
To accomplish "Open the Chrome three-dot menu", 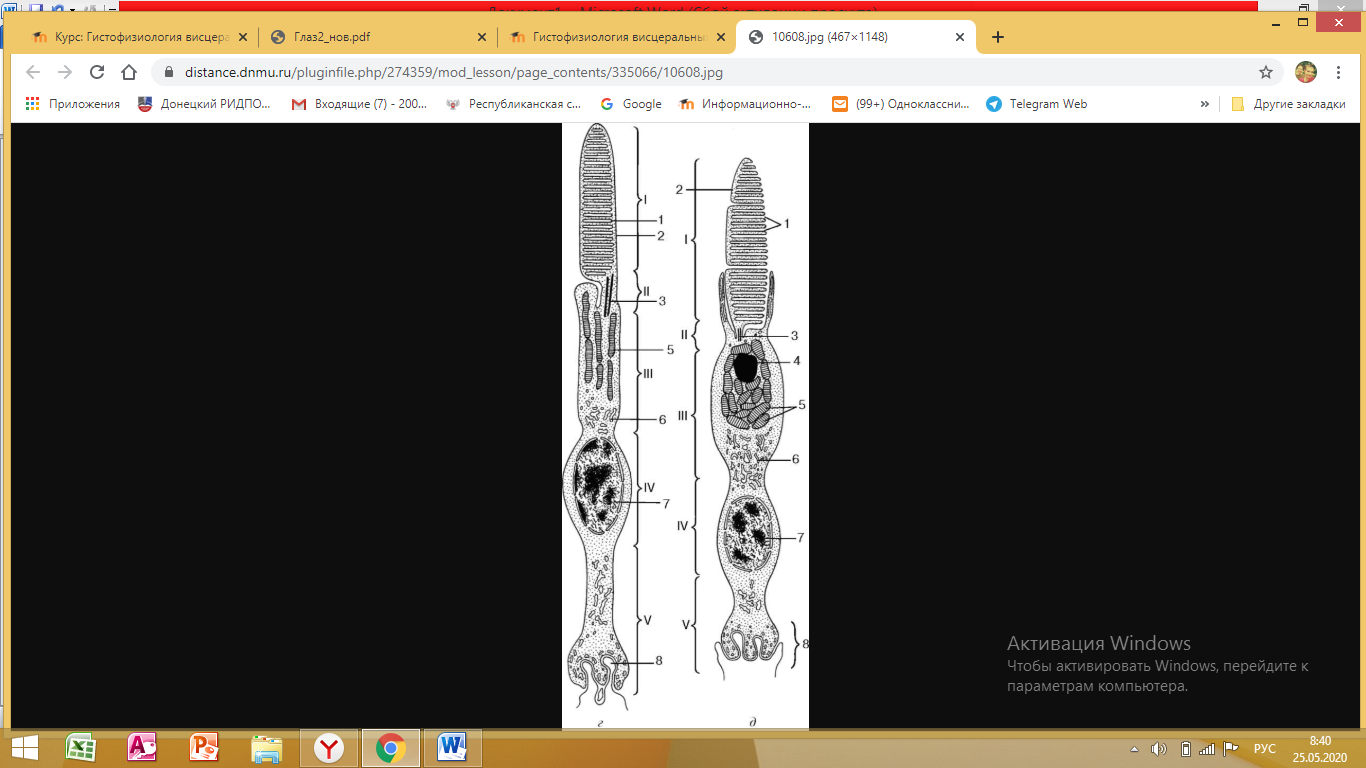I will click(1338, 72).
